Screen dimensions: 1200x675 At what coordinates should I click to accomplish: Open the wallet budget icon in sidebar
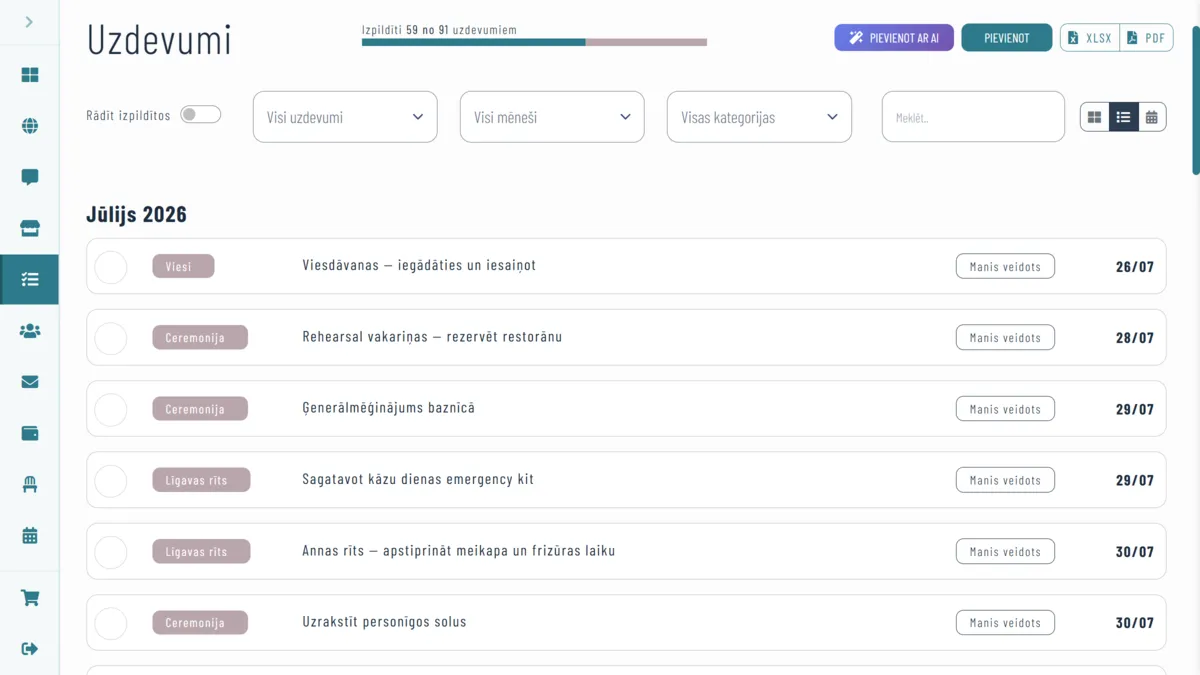pos(30,433)
